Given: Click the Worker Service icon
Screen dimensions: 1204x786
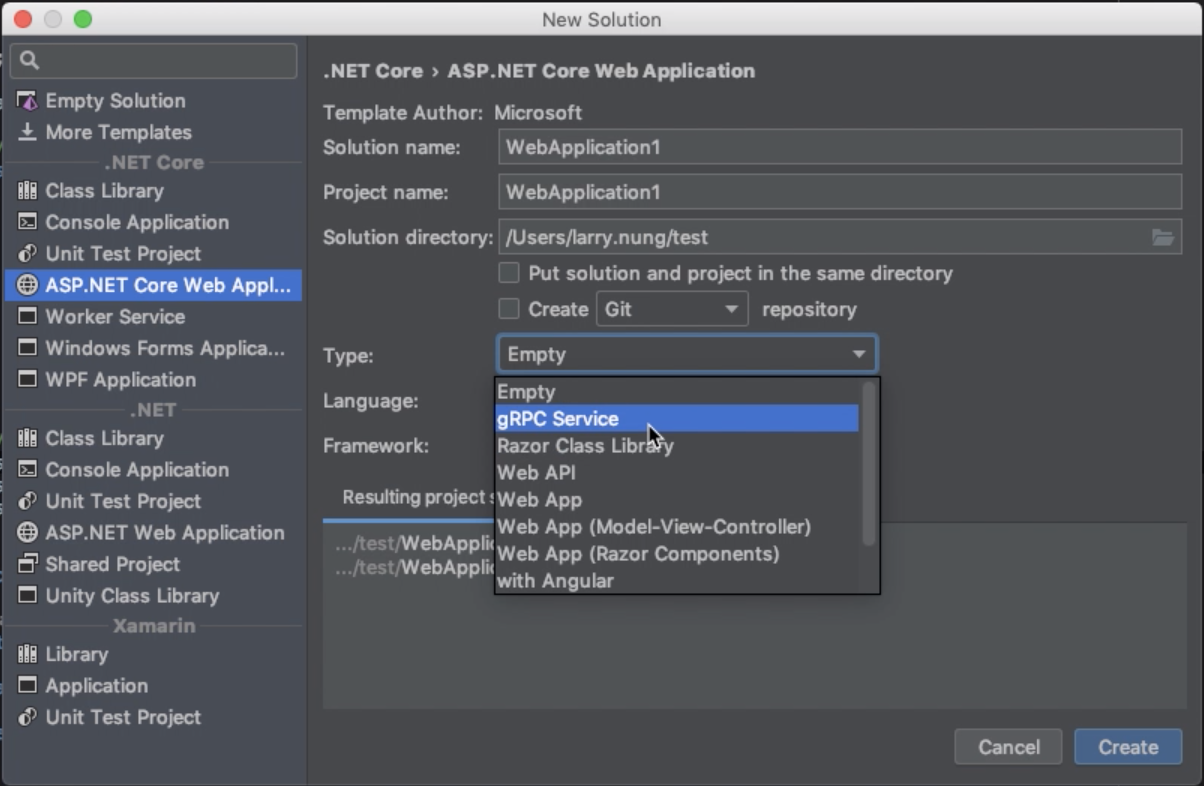Looking at the screenshot, I should (x=28, y=317).
